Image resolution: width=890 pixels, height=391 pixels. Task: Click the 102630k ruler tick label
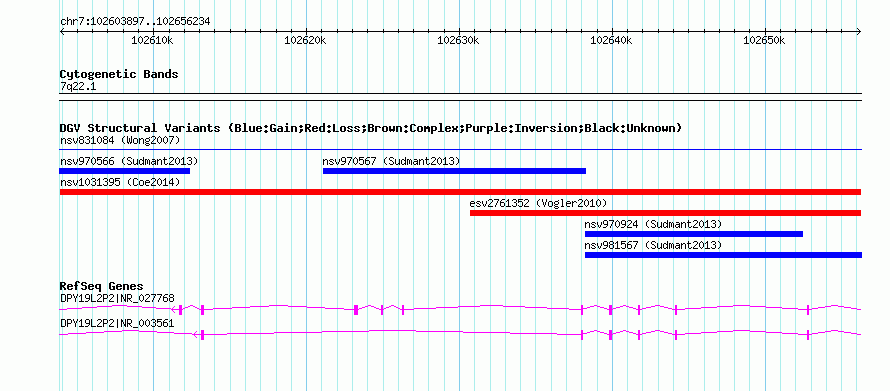pyautogui.click(x=459, y=40)
